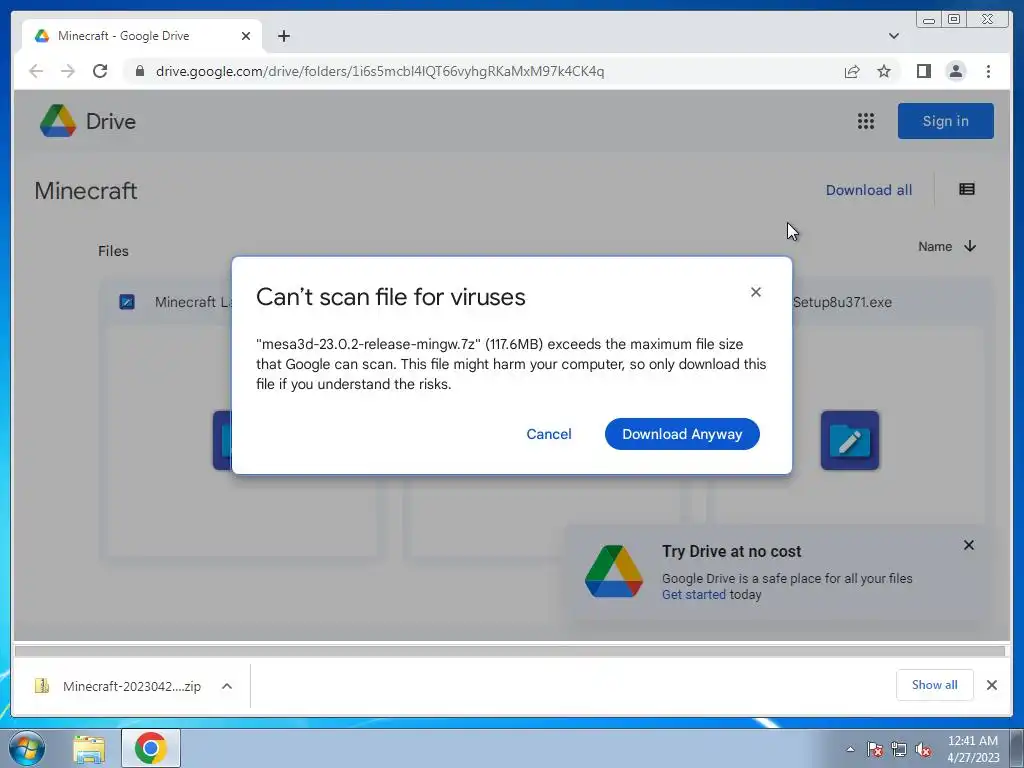Click the Minecraft folder title
Image resolution: width=1024 pixels, height=768 pixels.
coord(86,191)
